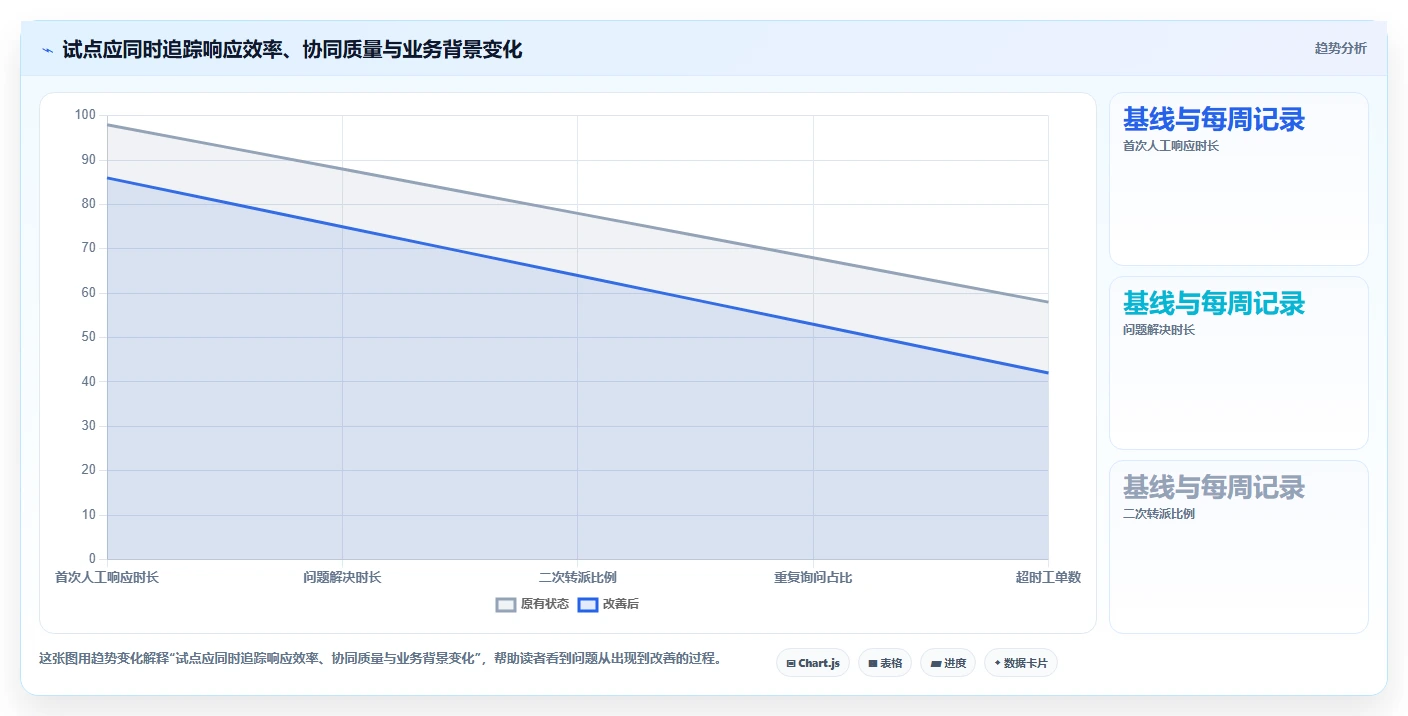Click x-axis label 重复询问占比
The image size is (1408, 716).
click(813, 577)
